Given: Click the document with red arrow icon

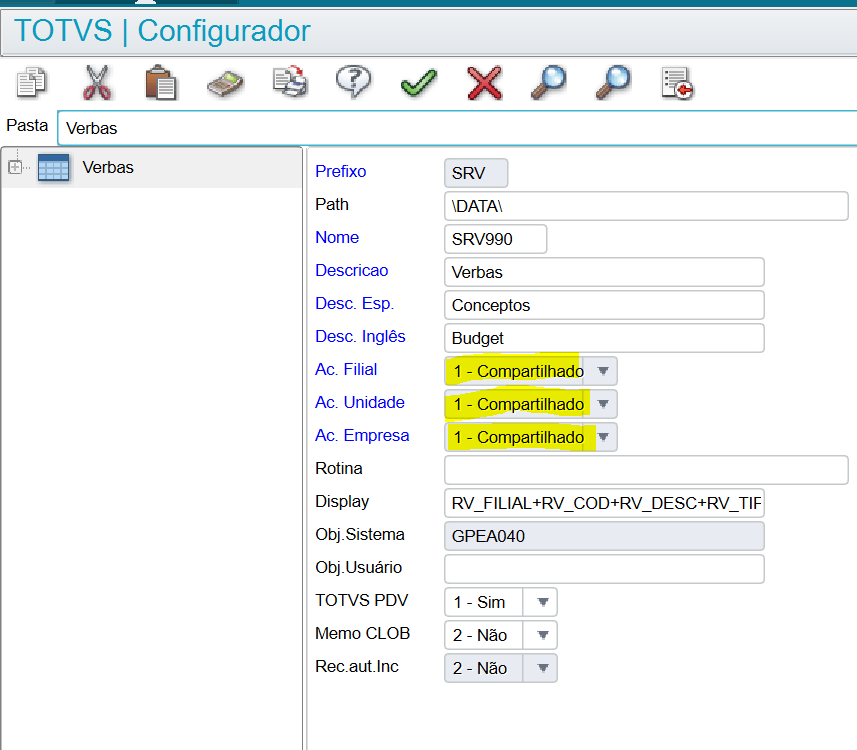Looking at the screenshot, I should click(x=677, y=84).
